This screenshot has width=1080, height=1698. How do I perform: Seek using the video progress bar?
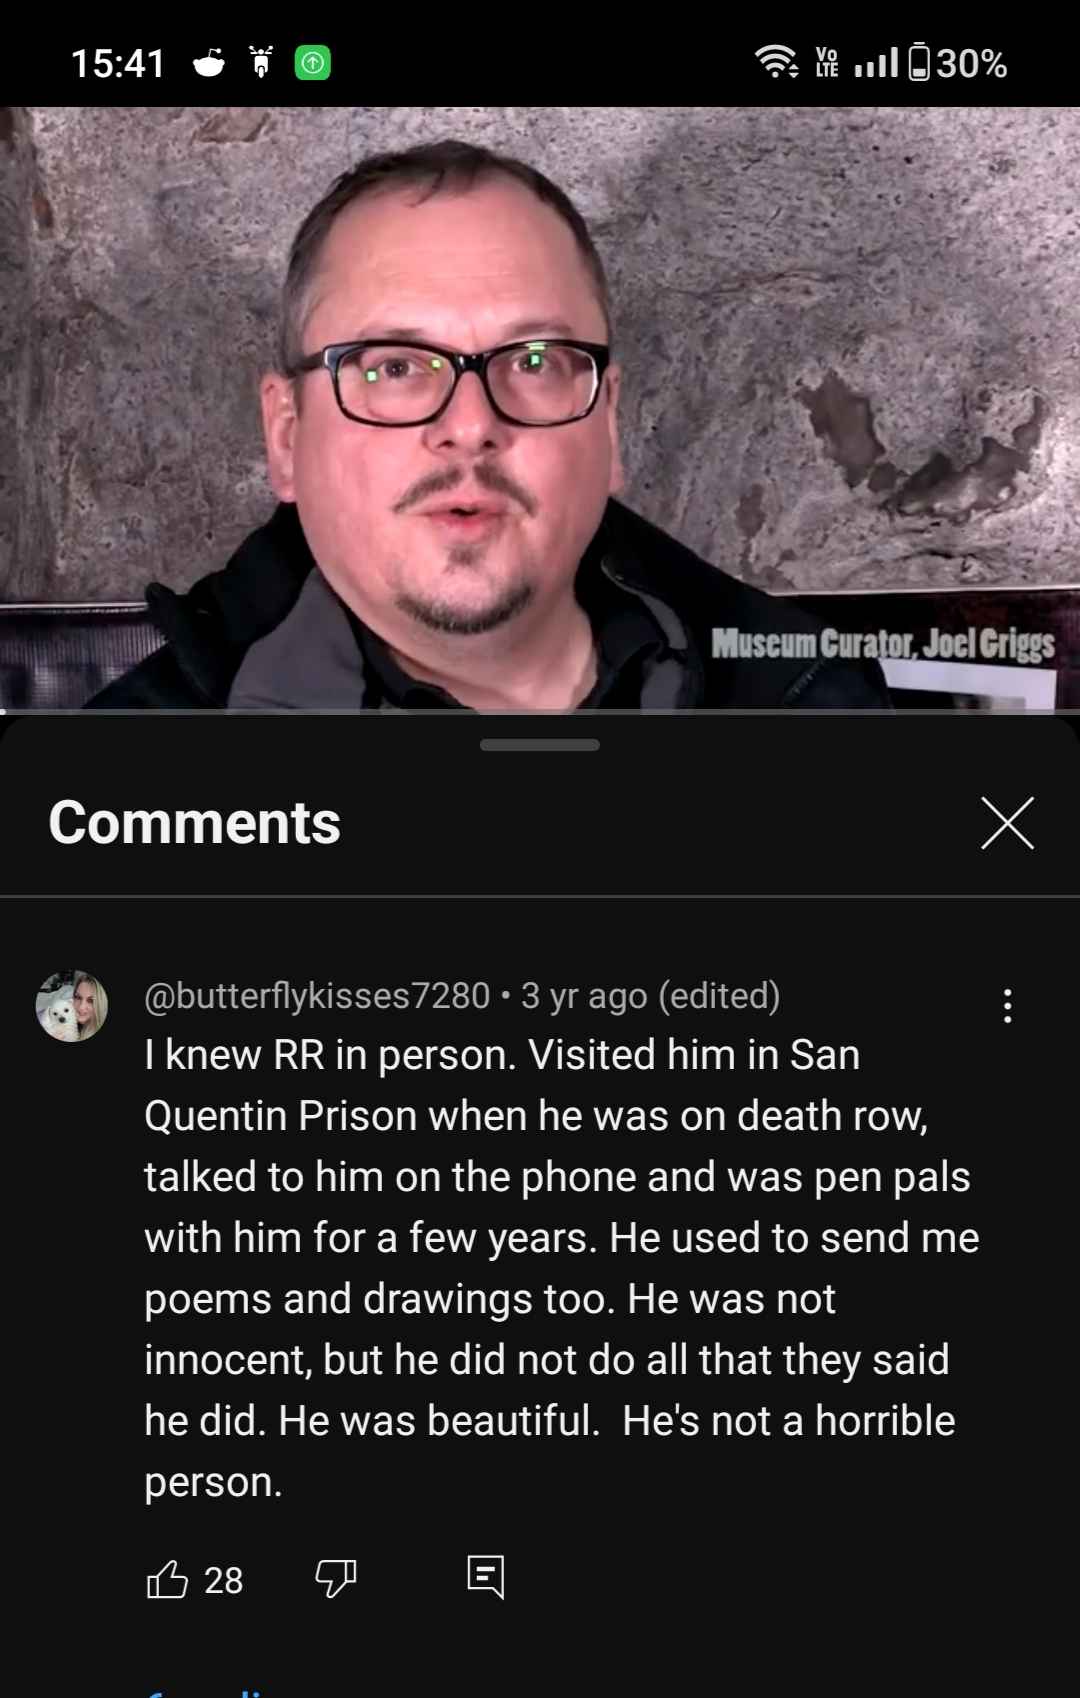point(540,711)
